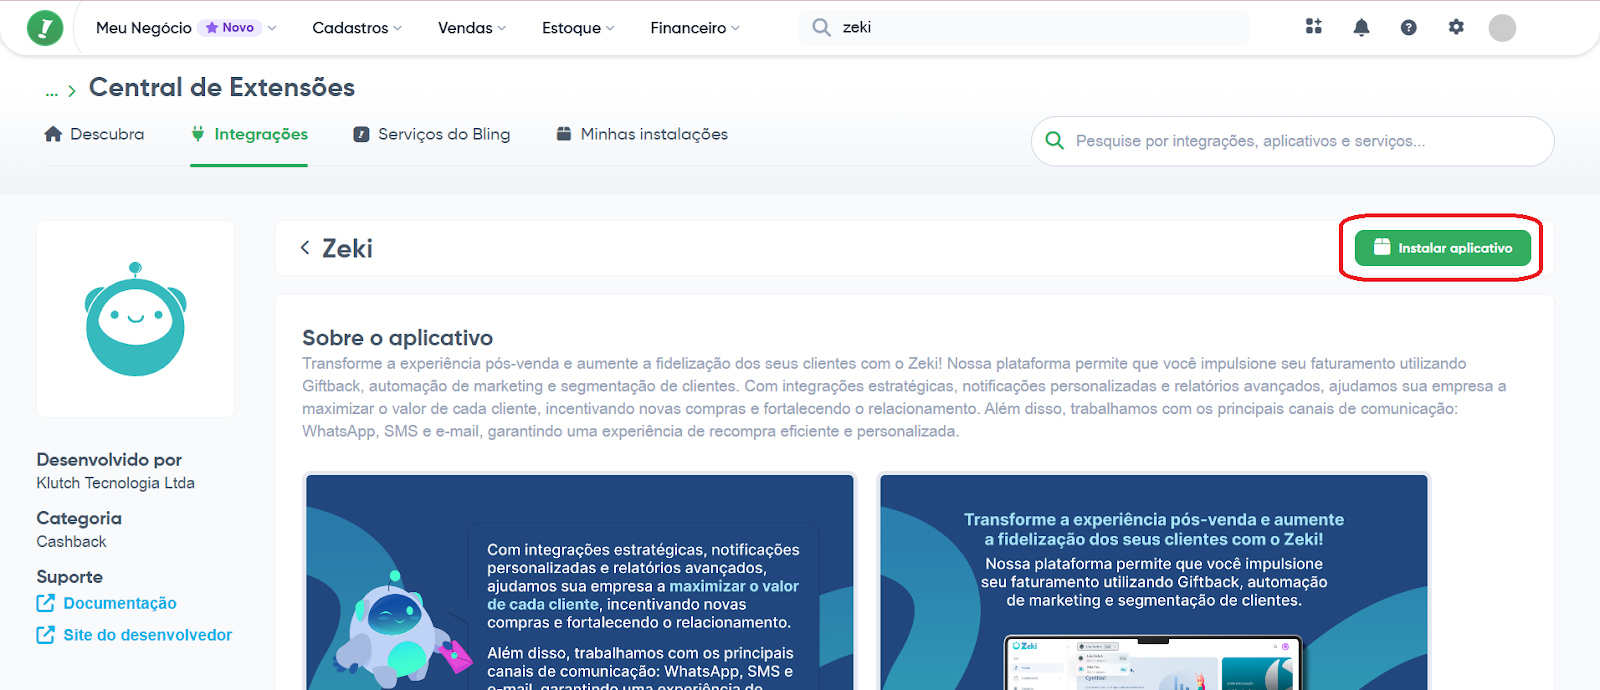Click the user avatar circle

(1502, 28)
